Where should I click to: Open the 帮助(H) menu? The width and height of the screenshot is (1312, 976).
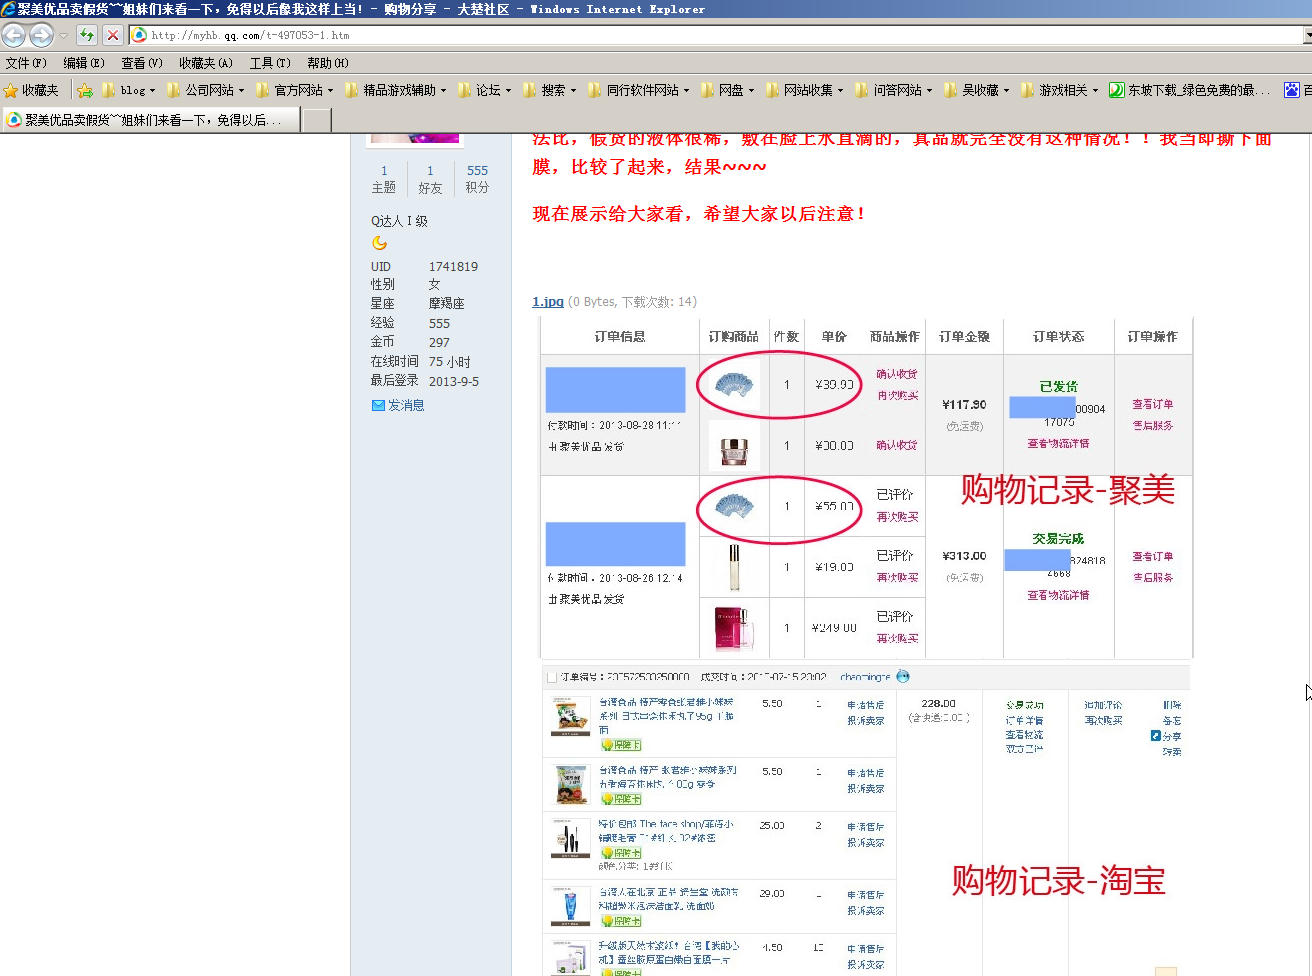328,63
